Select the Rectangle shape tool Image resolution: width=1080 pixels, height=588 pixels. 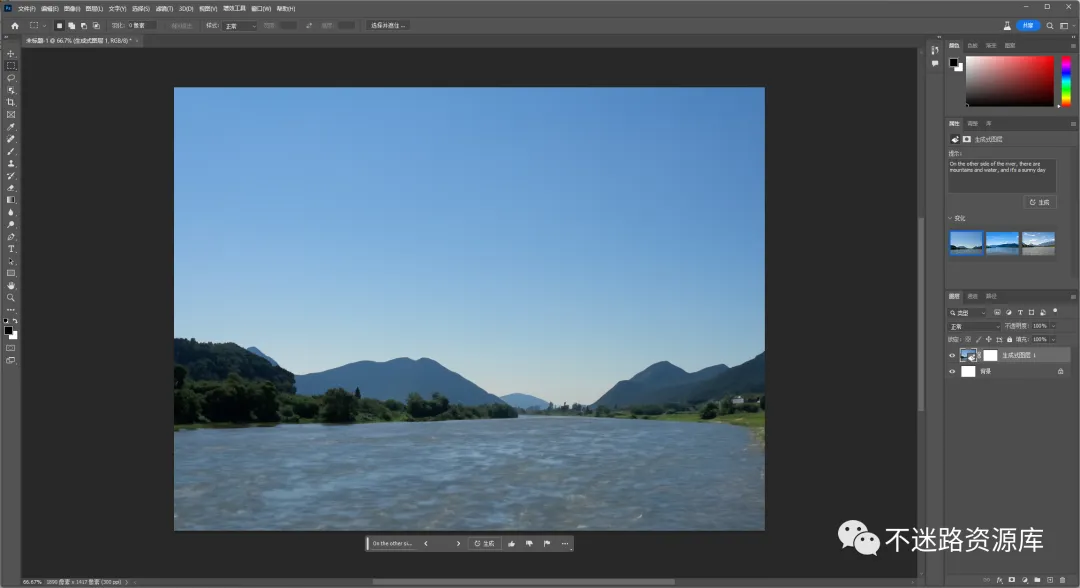pos(10,273)
